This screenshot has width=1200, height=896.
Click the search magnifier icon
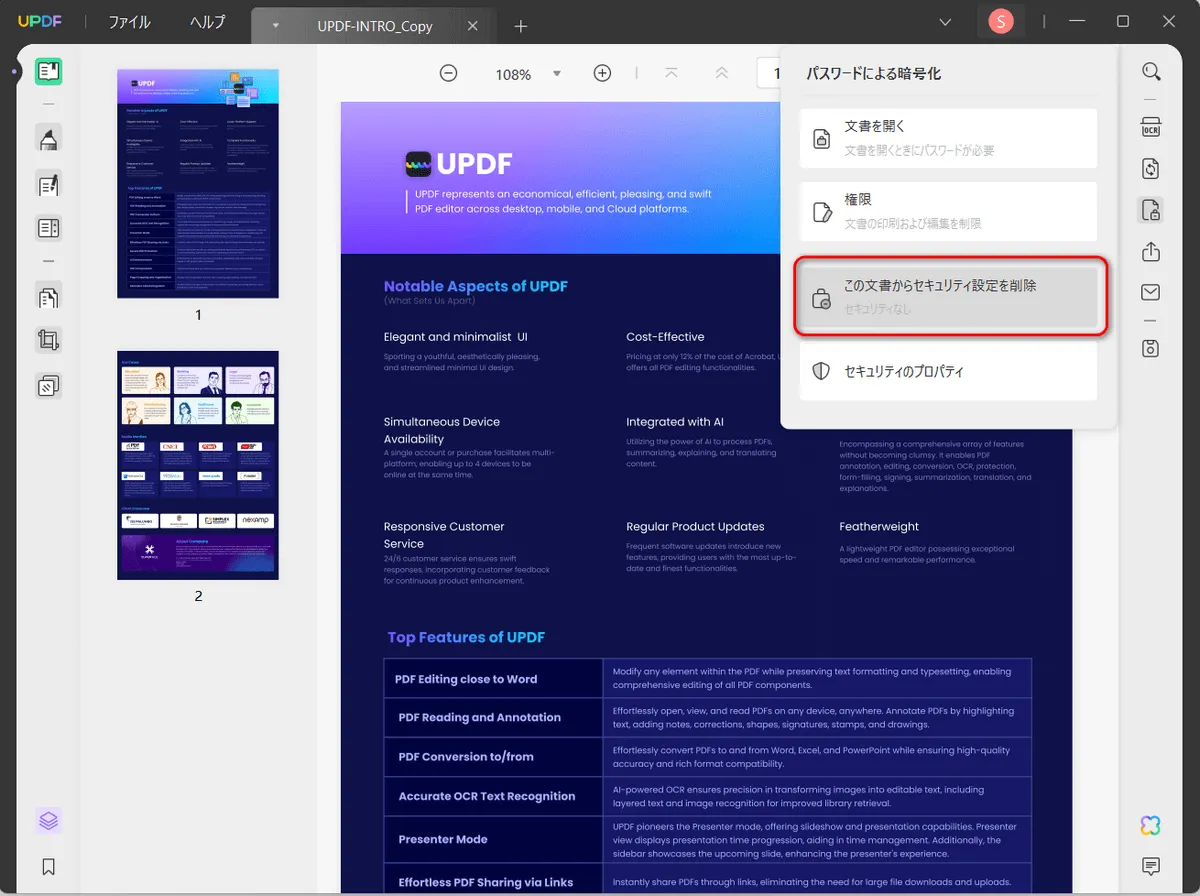[x=1151, y=71]
